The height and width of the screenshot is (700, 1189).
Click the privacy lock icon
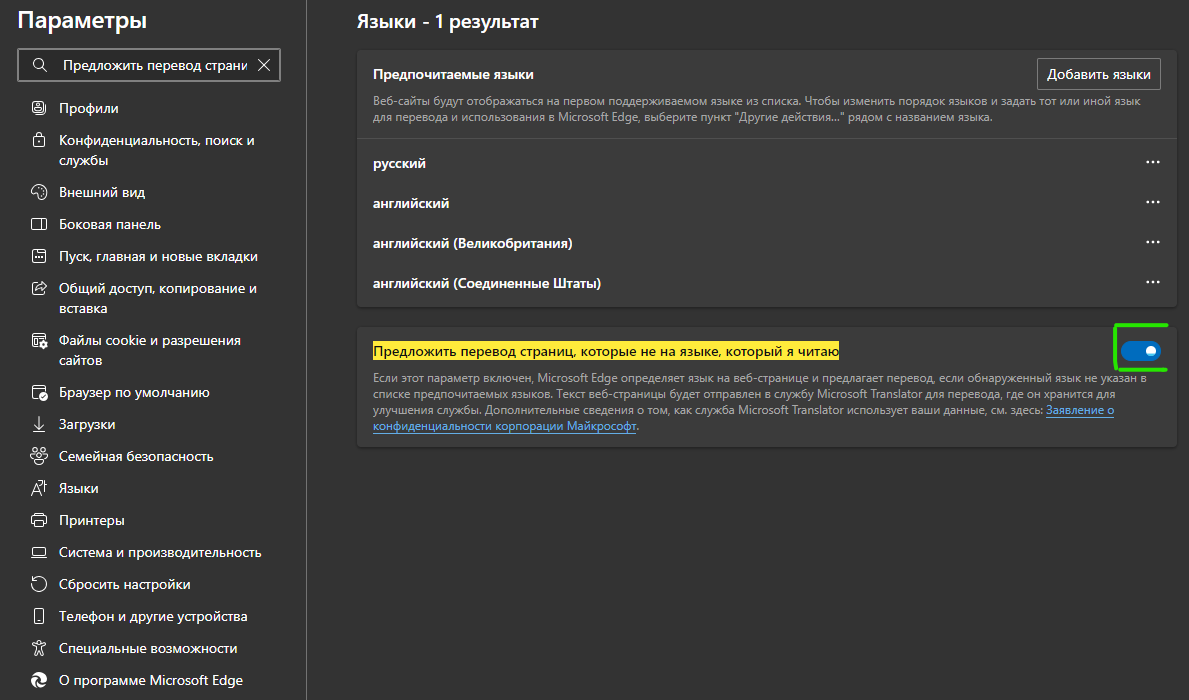point(39,140)
